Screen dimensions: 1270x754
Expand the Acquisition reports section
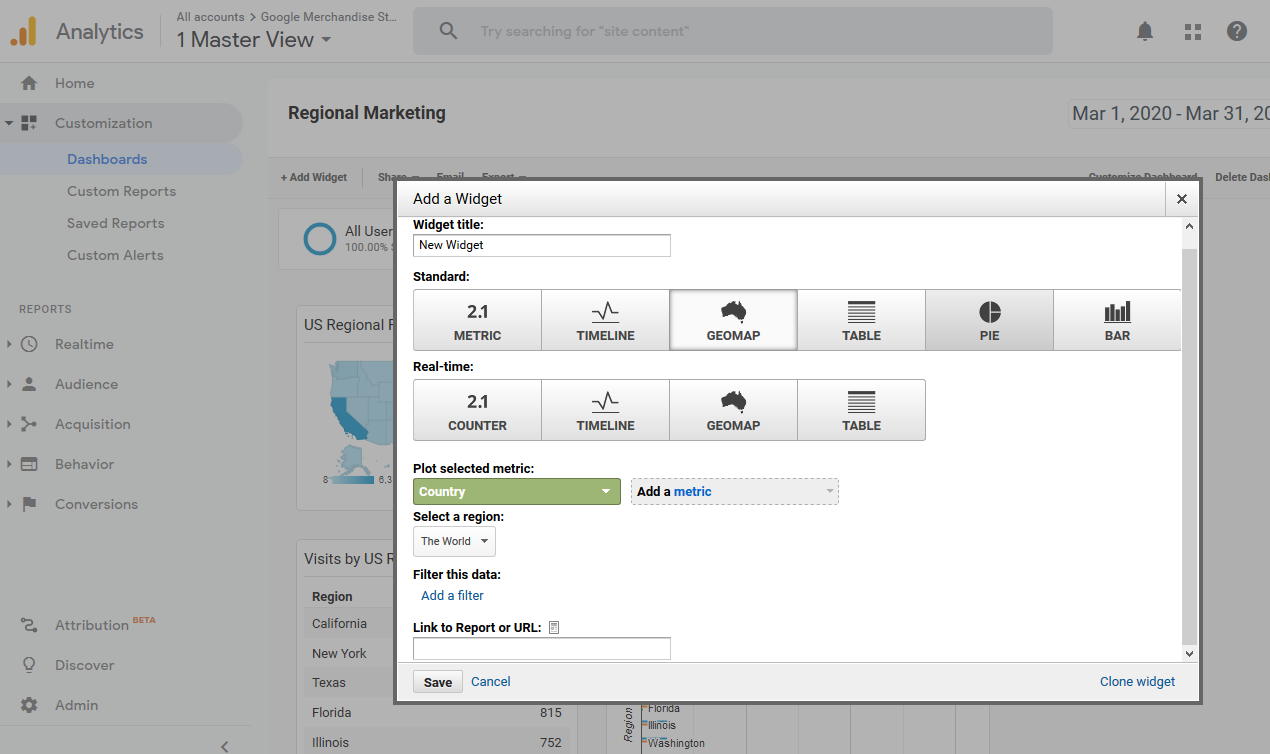[x=92, y=424]
